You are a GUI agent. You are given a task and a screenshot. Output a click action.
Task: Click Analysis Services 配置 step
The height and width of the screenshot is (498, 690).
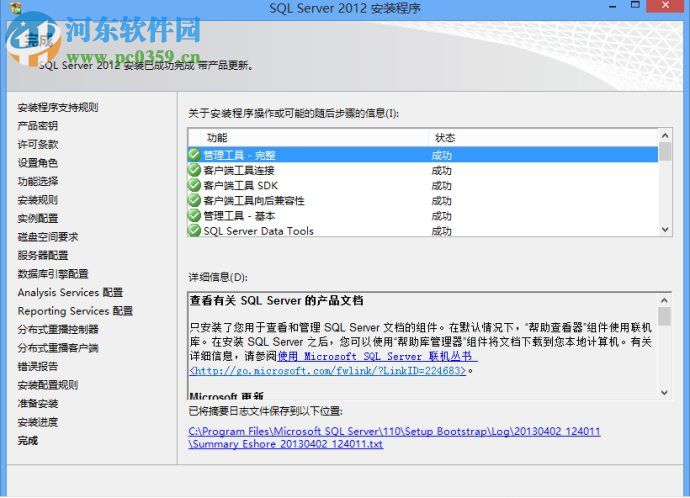click(x=70, y=292)
